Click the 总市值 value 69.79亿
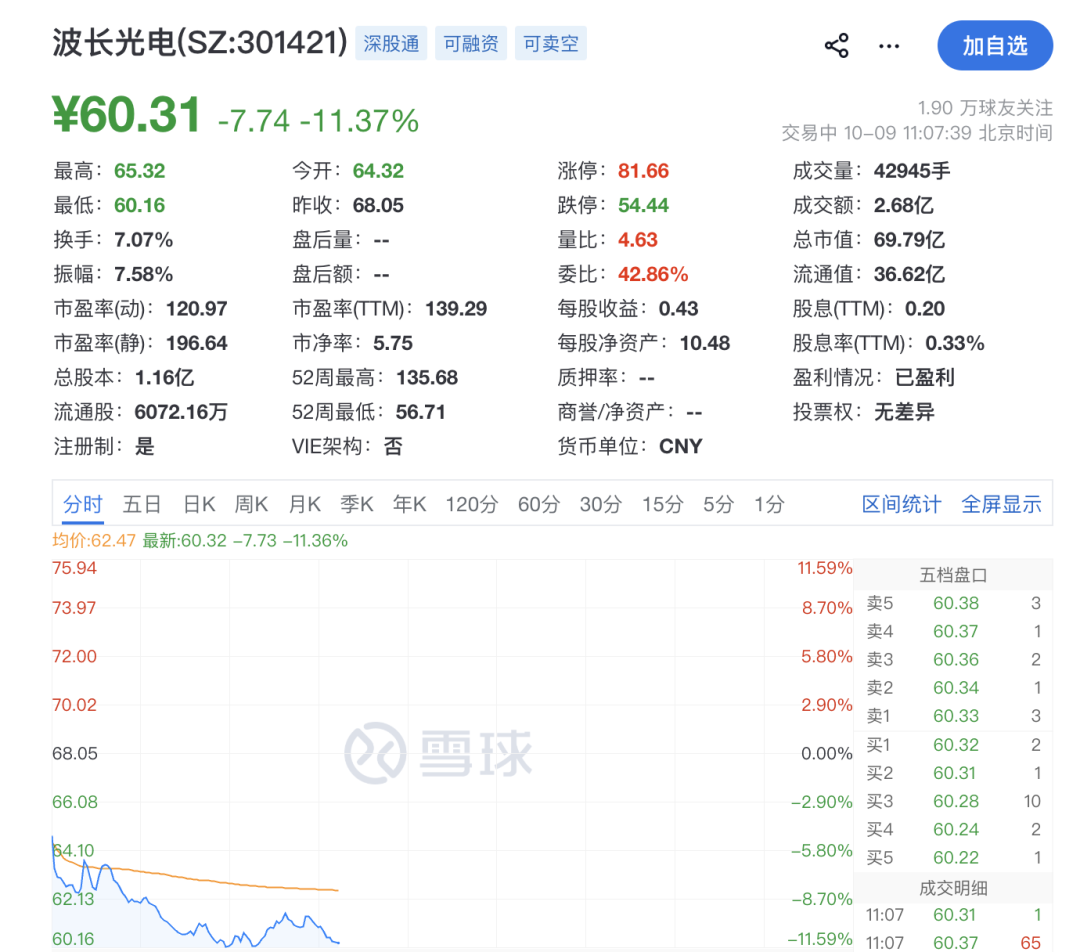The height and width of the screenshot is (952, 1080). (x=909, y=240)
